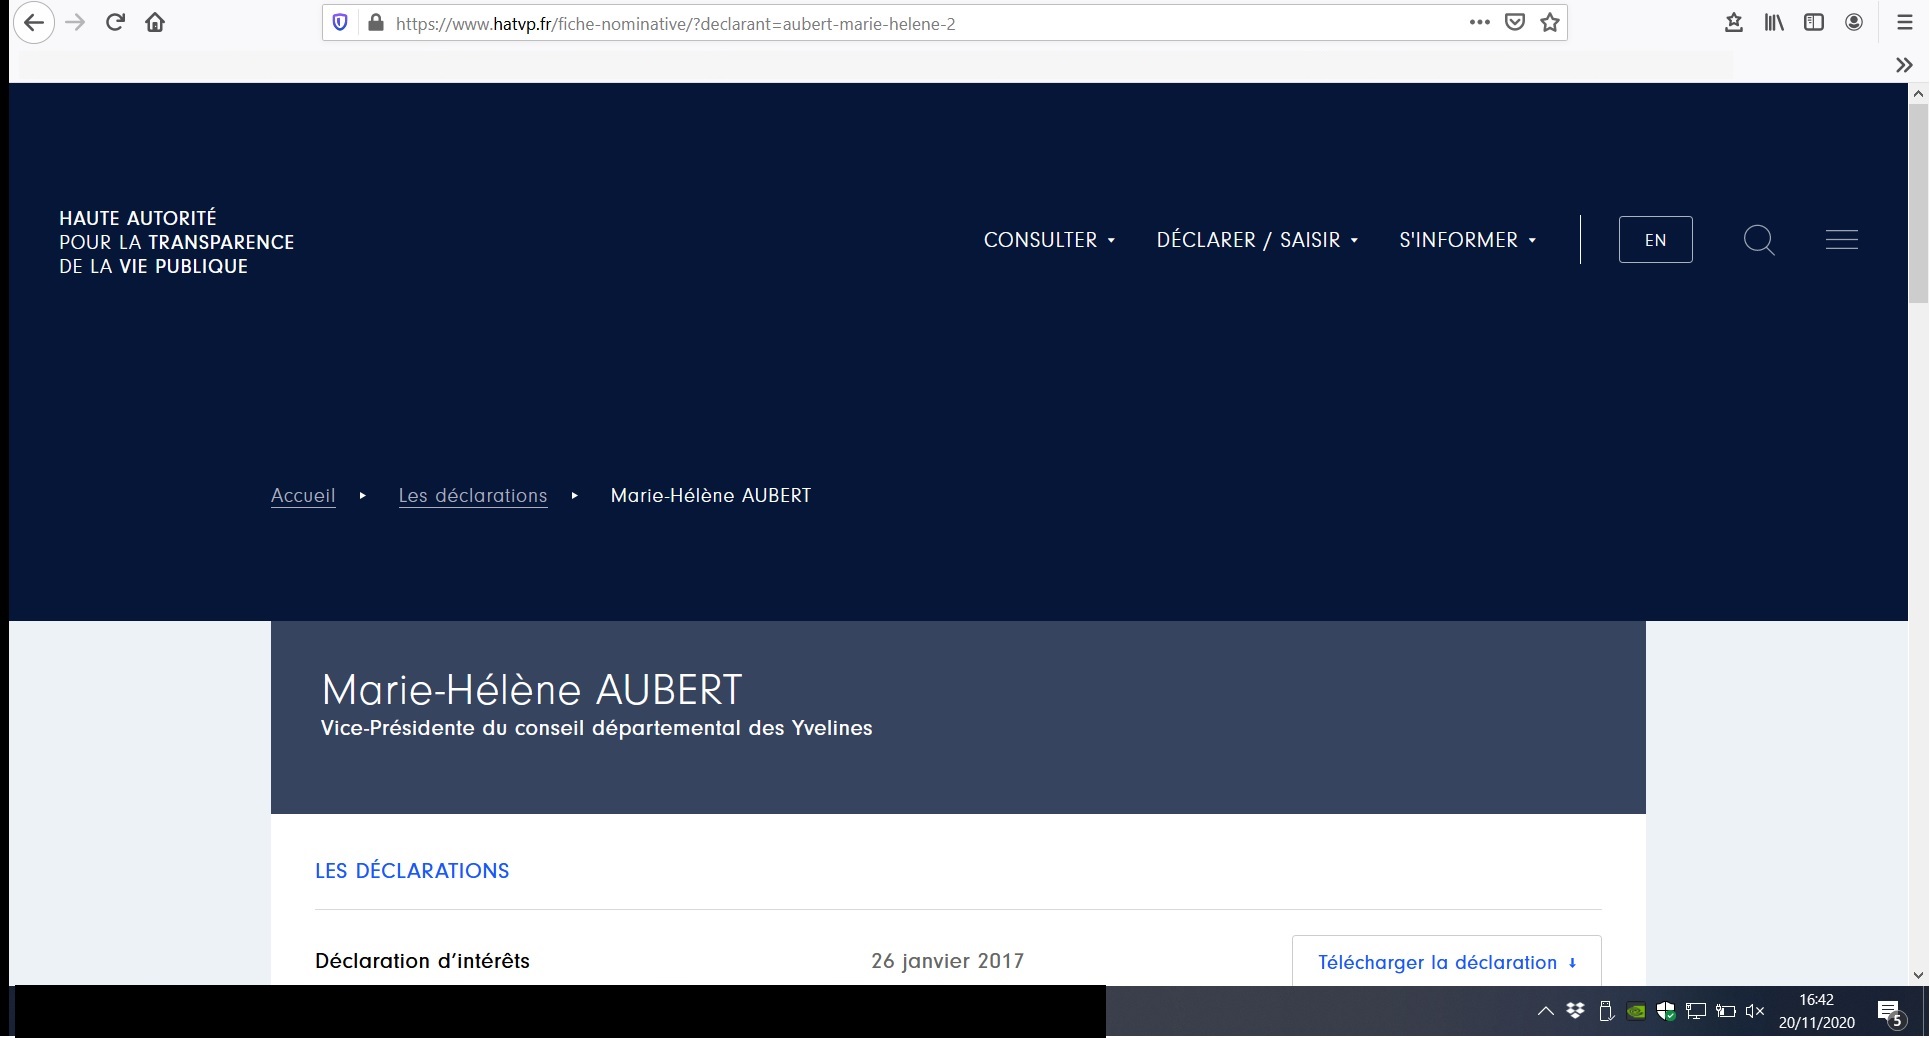Open the NVIDIA settings tray icon
The width and height of the screenshot is (1930, 1038).
tap(1636, 1011)
